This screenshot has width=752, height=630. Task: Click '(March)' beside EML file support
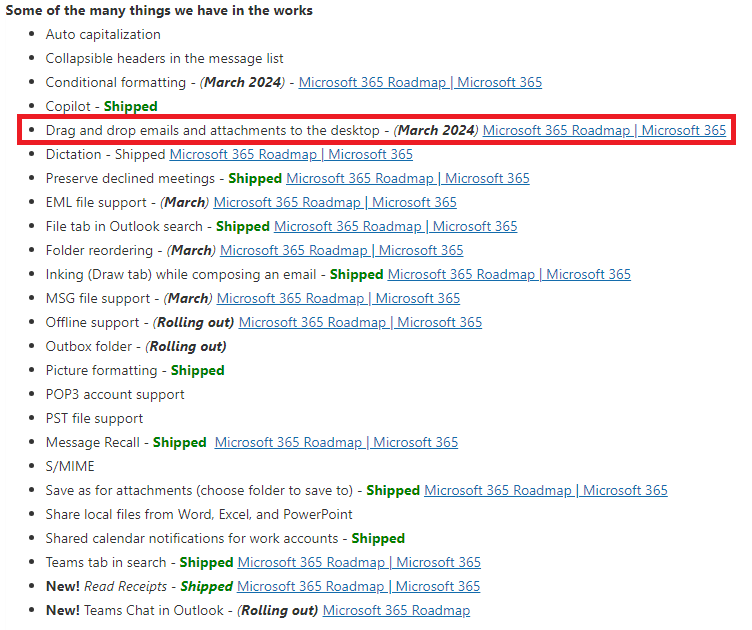click(185, 202)
